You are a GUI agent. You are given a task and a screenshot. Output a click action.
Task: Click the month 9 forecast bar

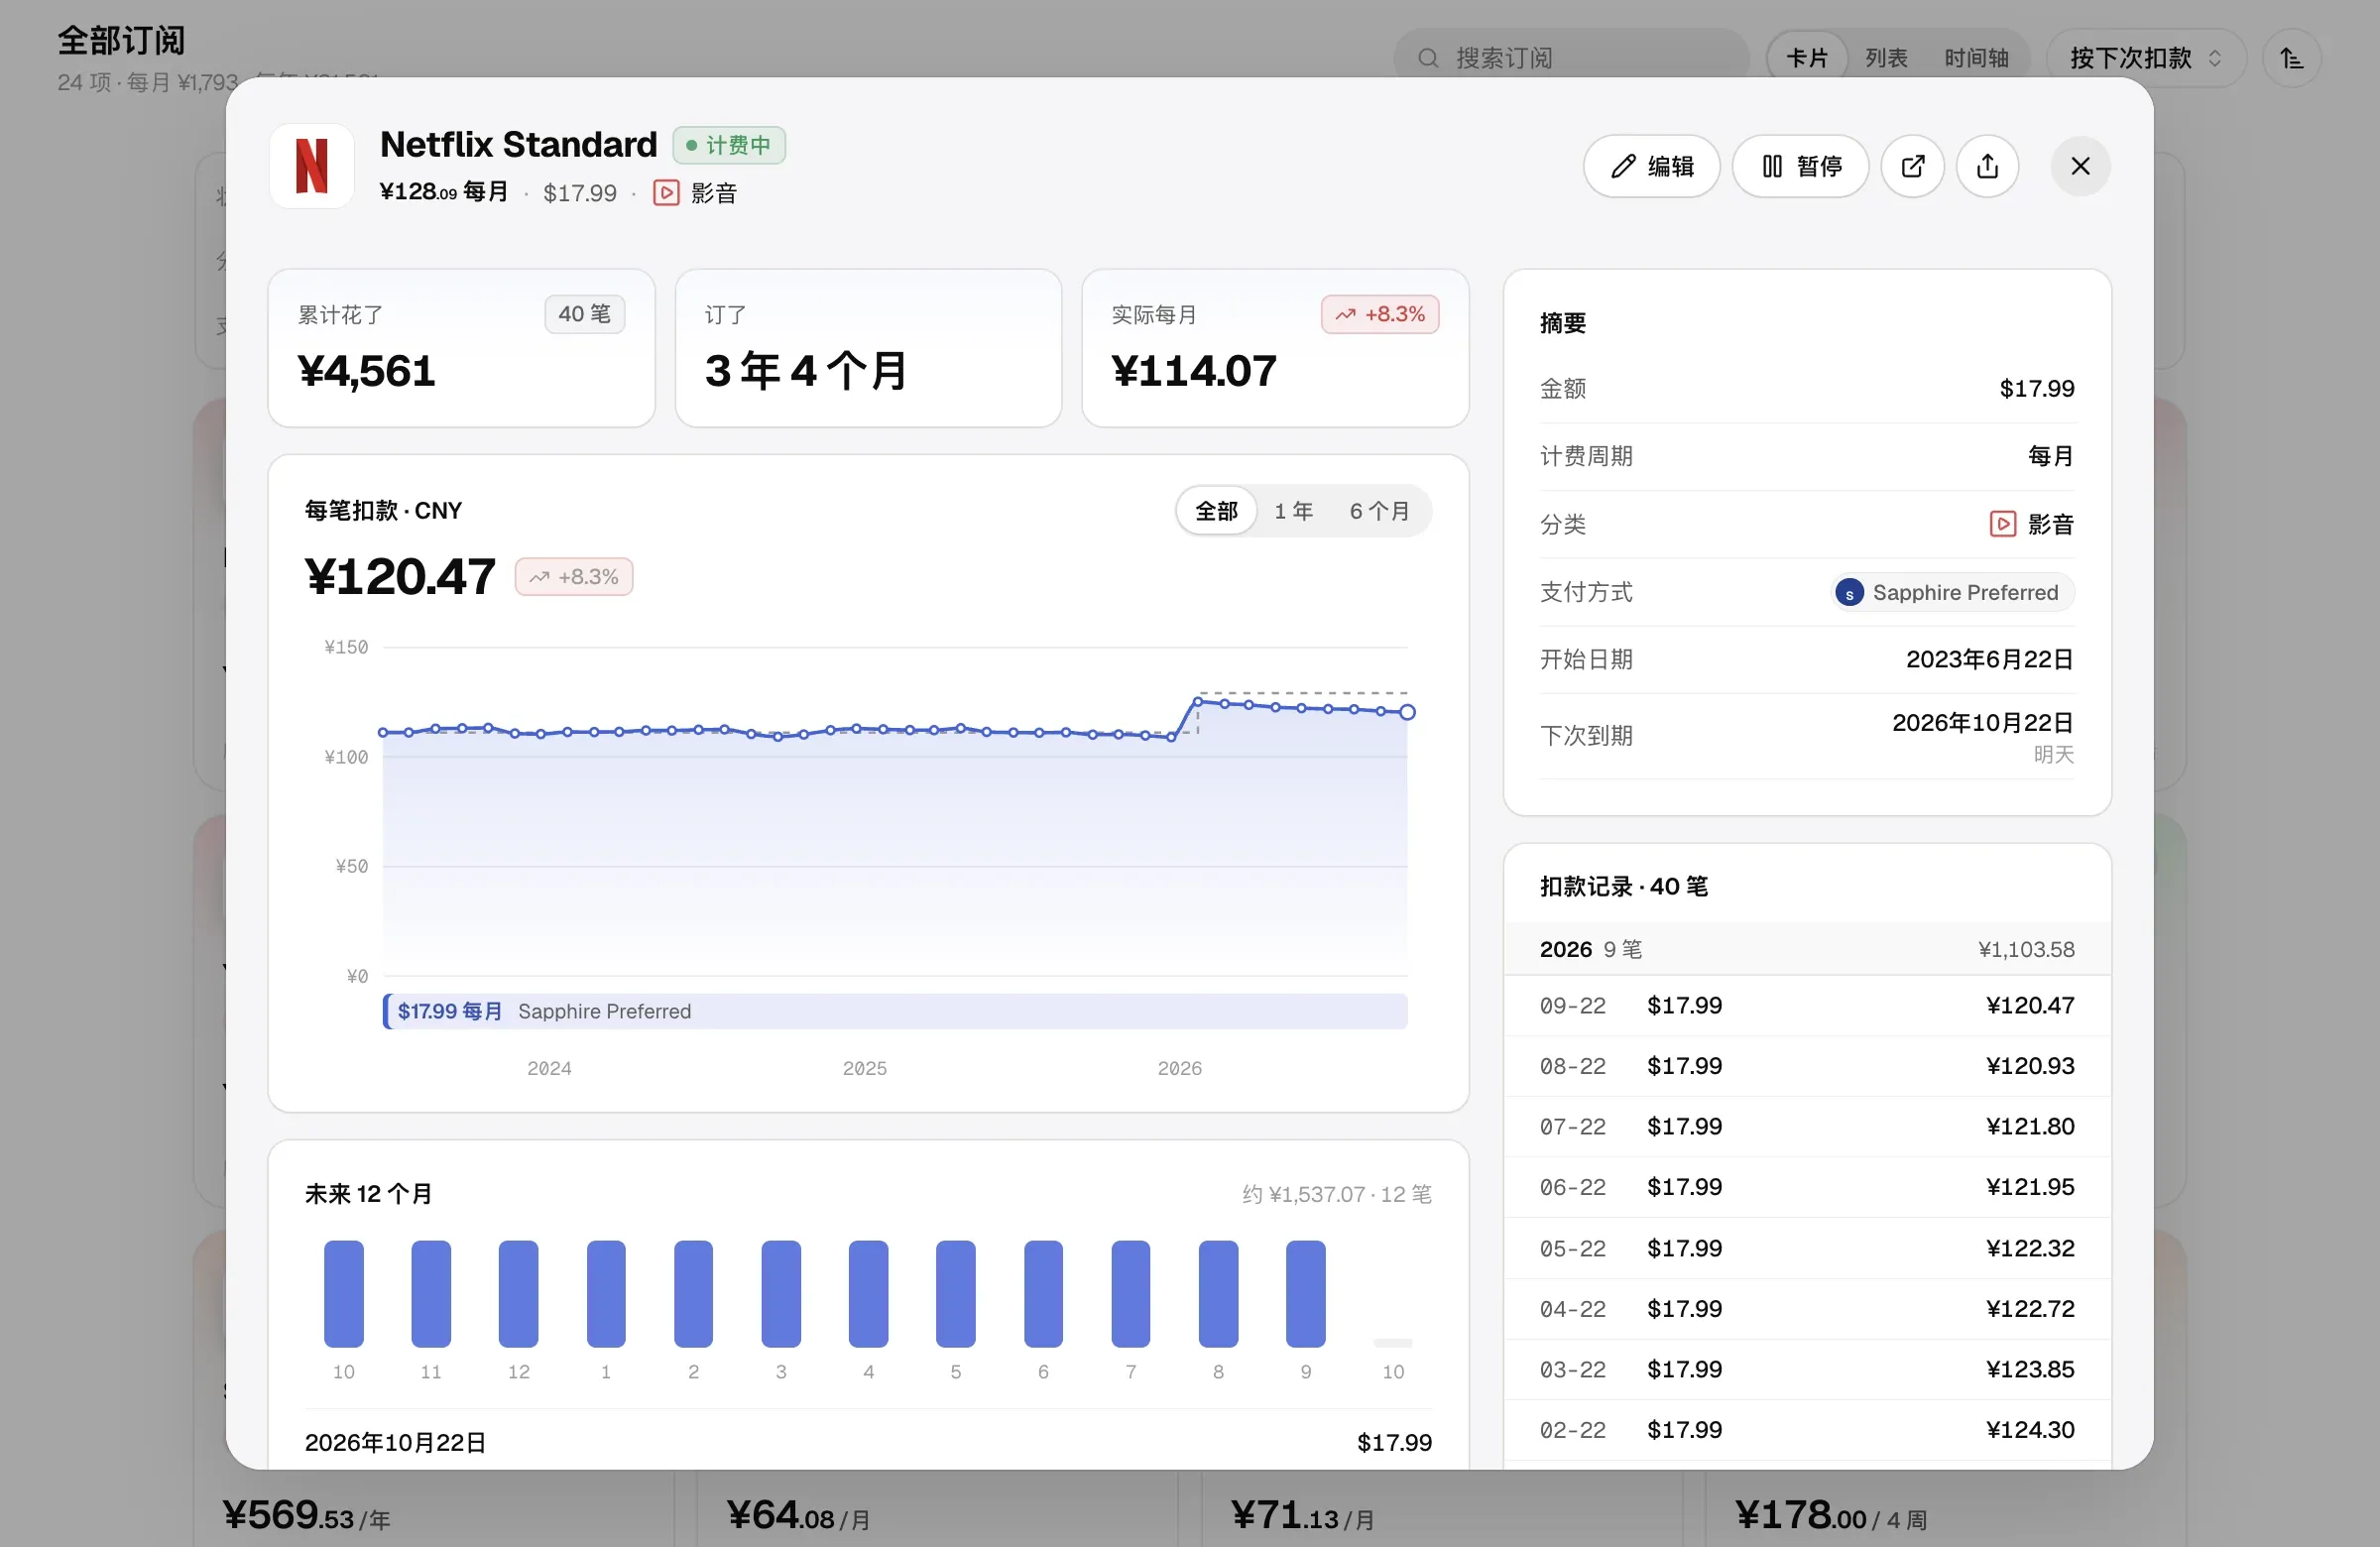click(1305, 1294)
